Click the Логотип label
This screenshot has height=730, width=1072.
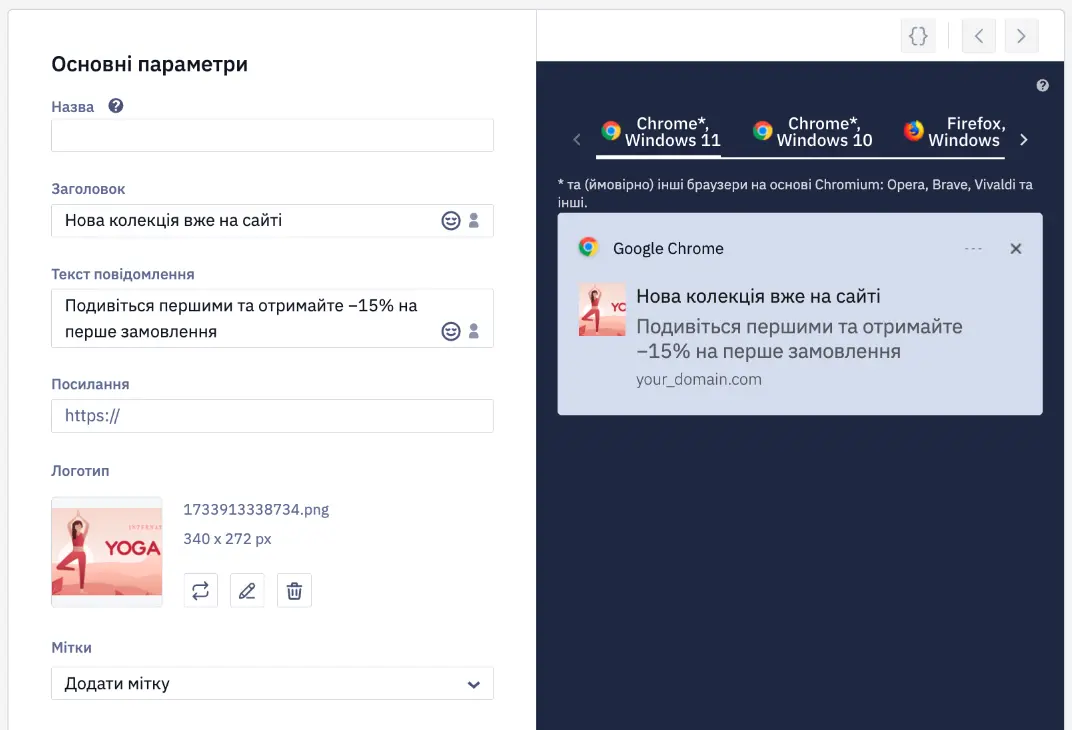pos(80,471)
